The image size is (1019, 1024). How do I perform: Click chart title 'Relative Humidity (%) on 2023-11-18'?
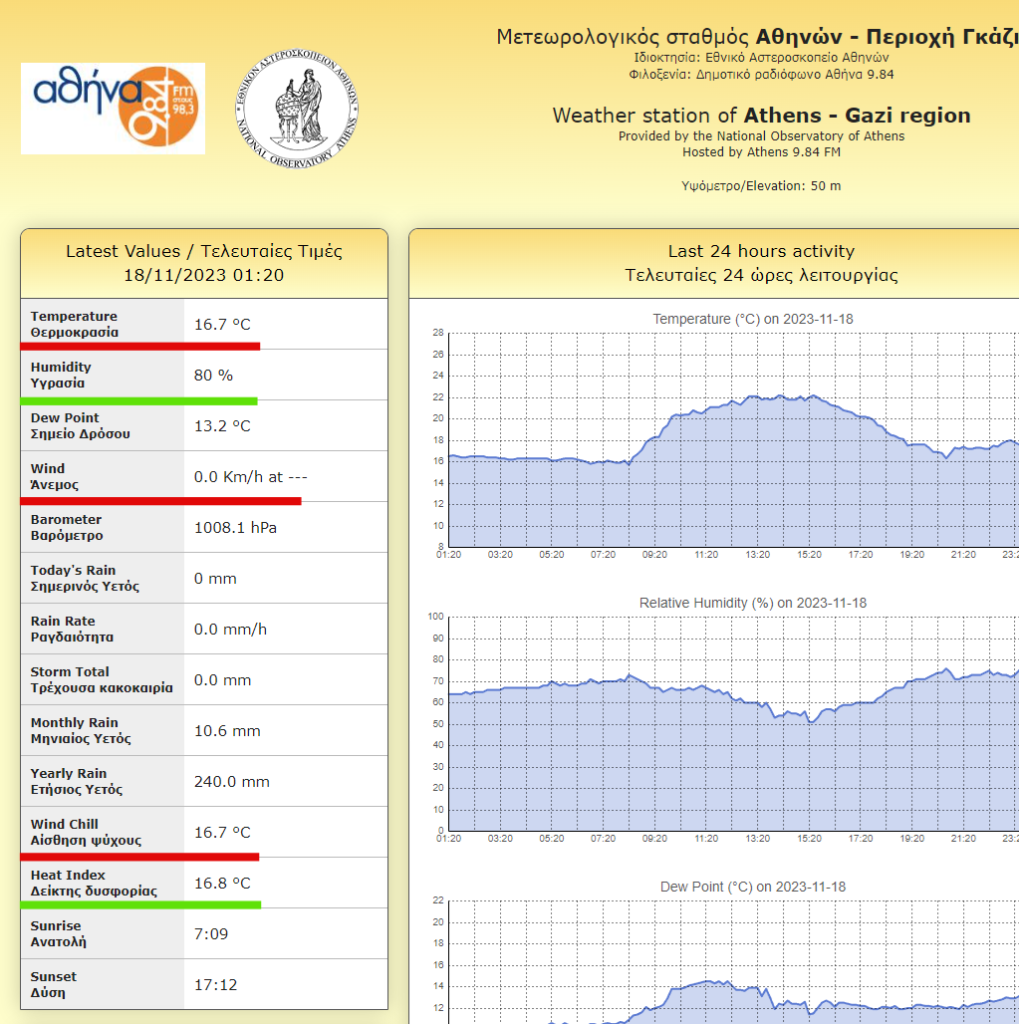coord(752,603)
